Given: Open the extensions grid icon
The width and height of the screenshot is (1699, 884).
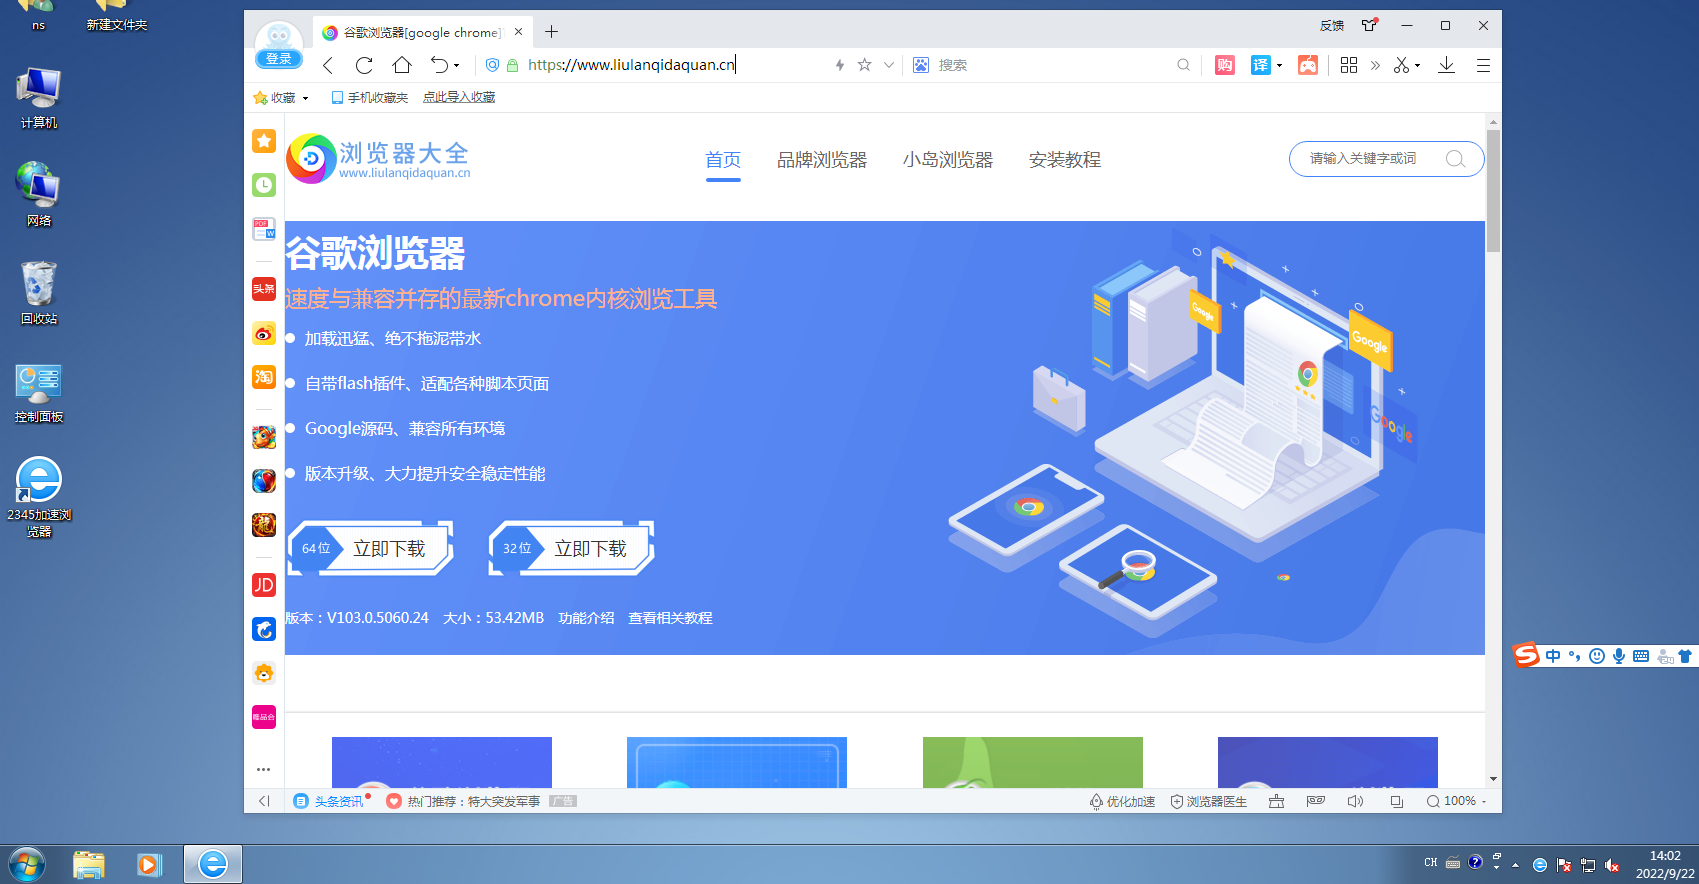Looking at the screenshot, I should 1349,65.
